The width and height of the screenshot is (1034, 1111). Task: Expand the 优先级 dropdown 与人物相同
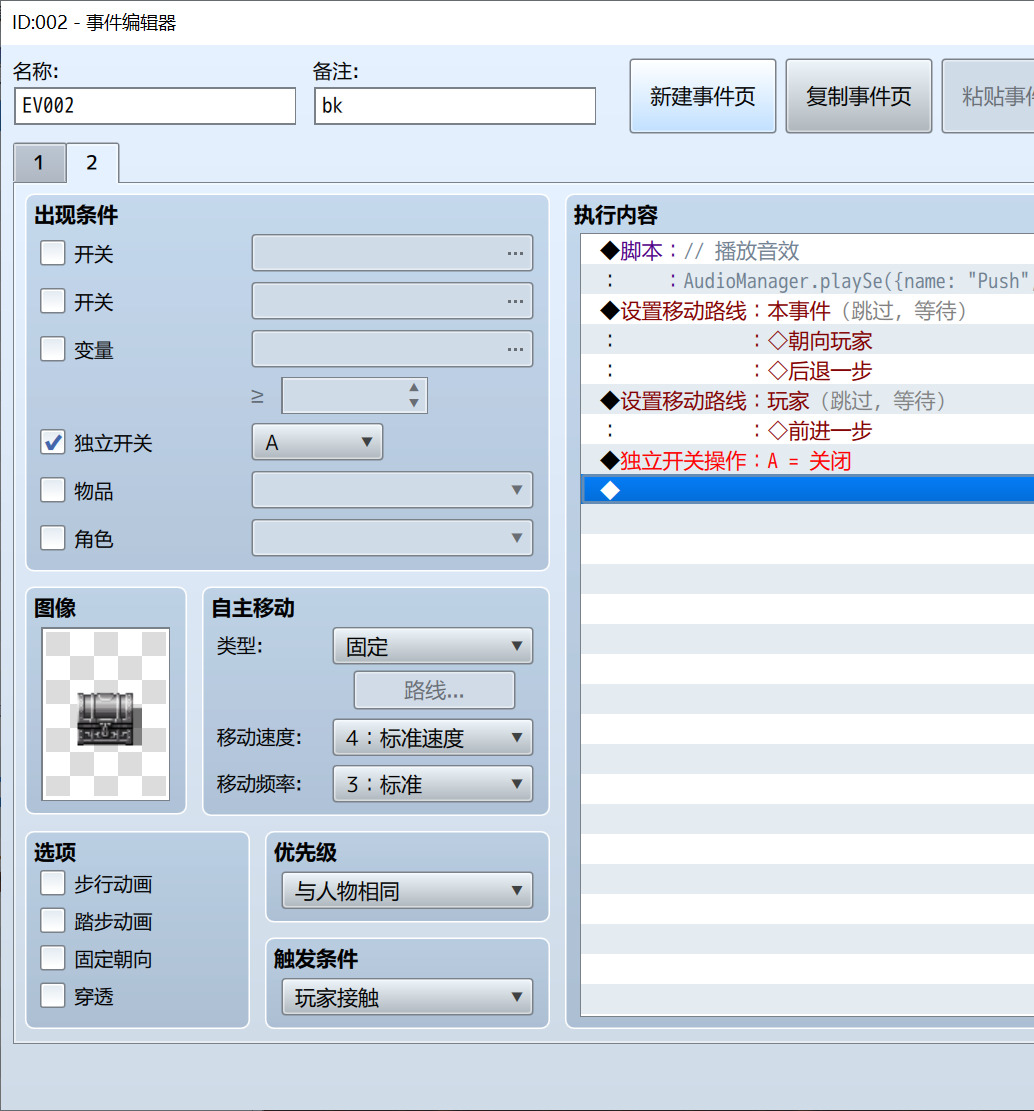coord(408,891)
